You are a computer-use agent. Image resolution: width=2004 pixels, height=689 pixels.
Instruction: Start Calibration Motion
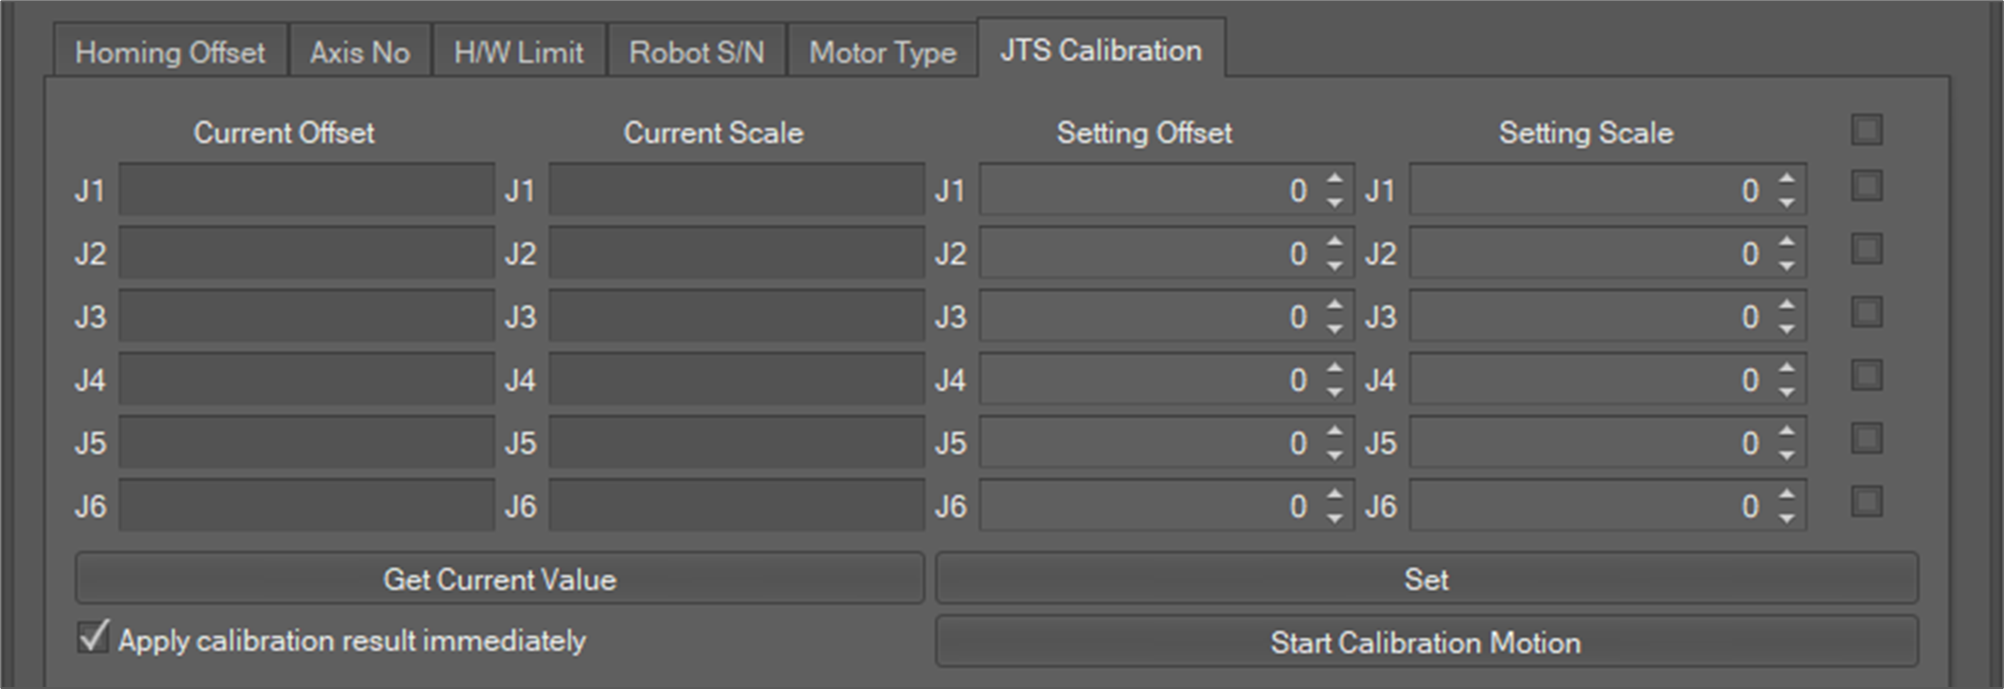(x=1426, y=642)
